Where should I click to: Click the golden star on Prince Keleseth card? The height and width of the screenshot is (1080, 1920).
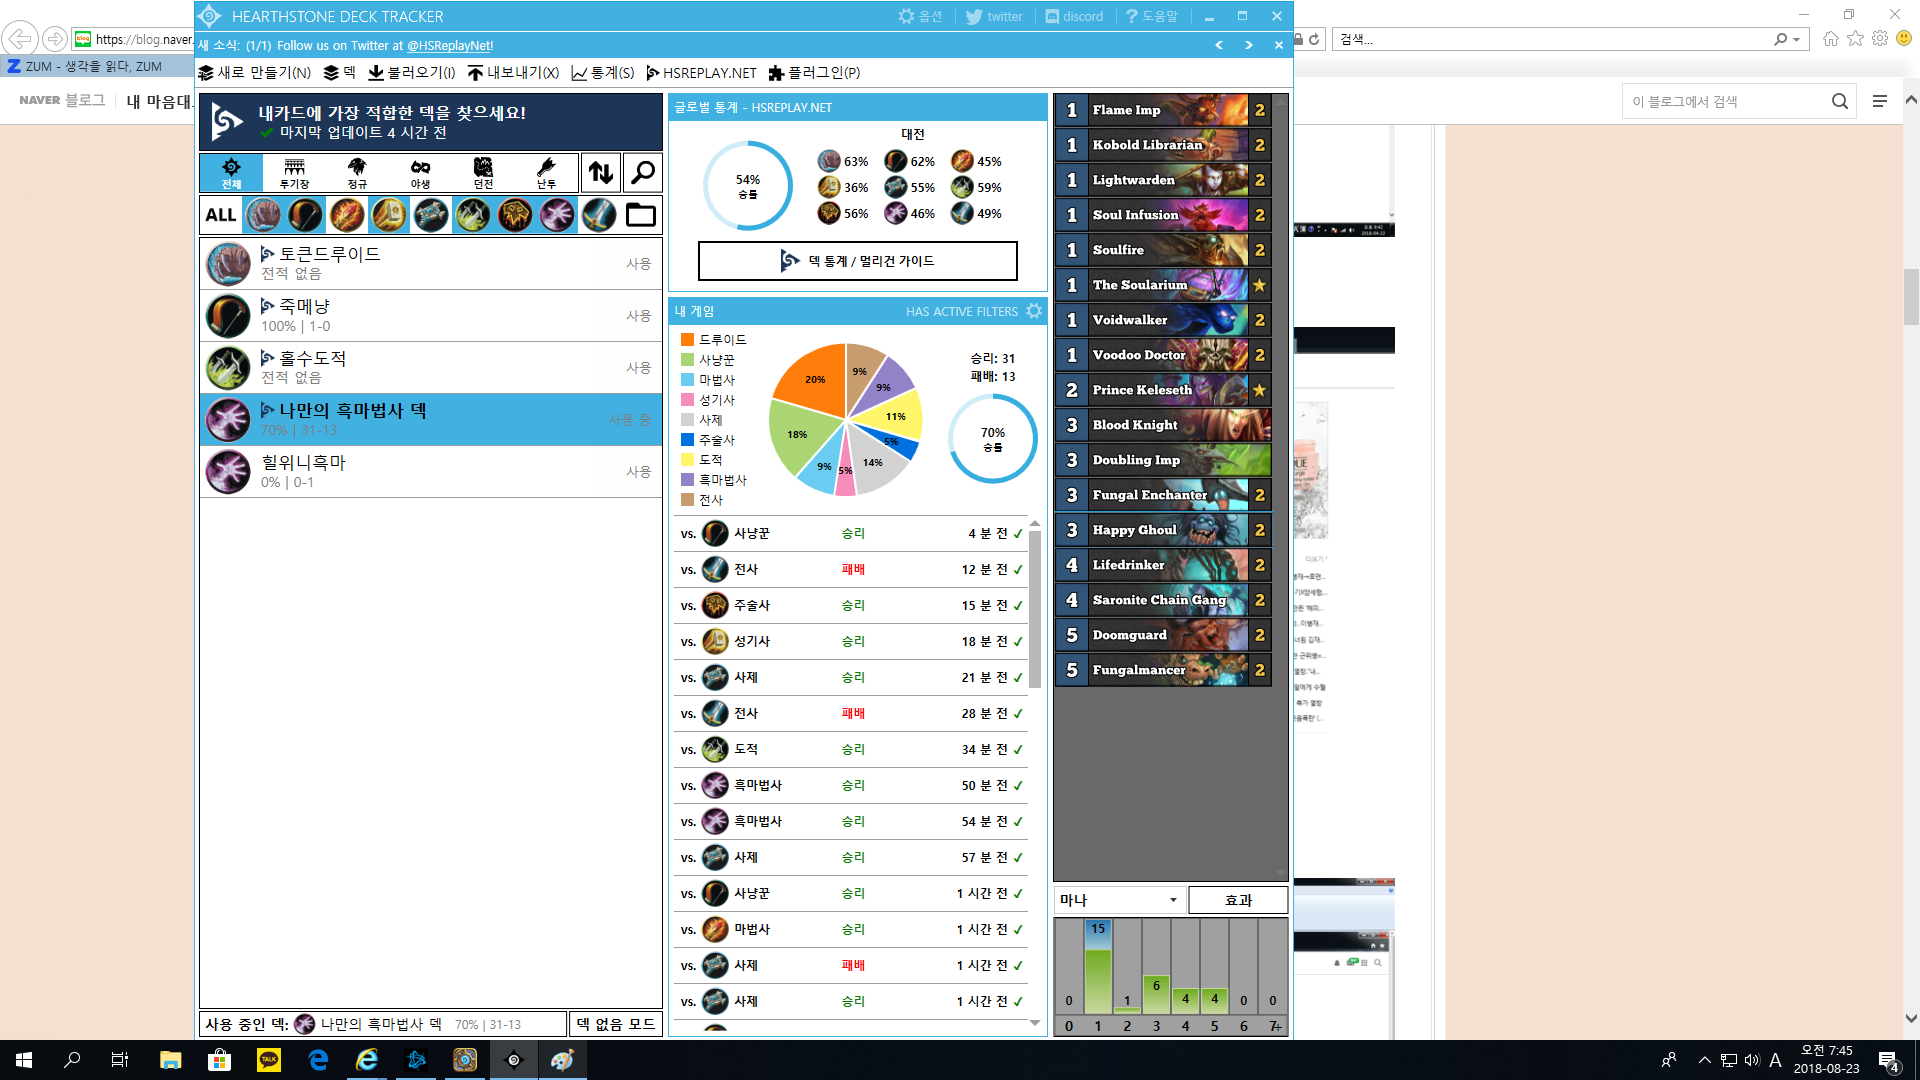[1260, 390]
